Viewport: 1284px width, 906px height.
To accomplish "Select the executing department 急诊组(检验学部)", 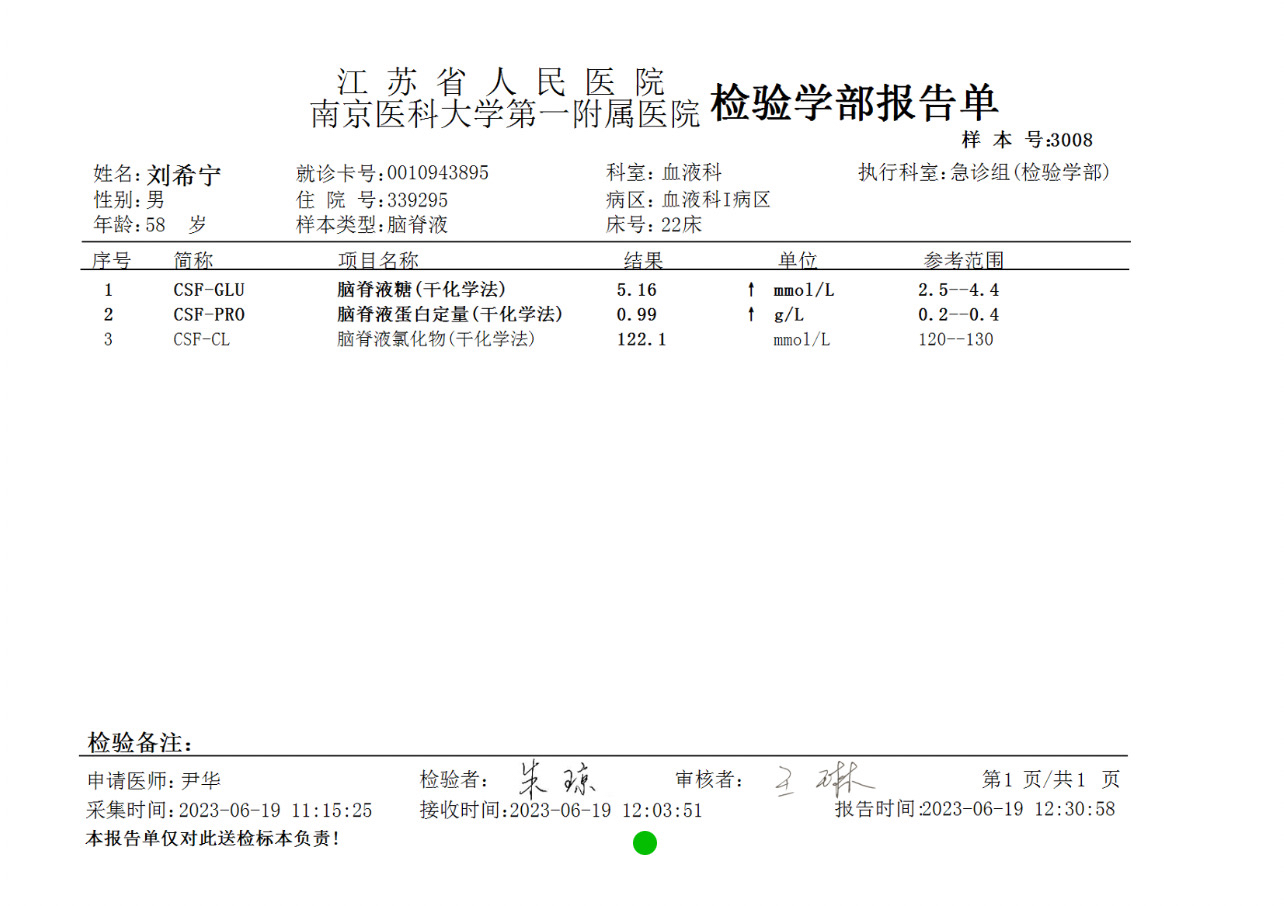I will [1030, 173].
